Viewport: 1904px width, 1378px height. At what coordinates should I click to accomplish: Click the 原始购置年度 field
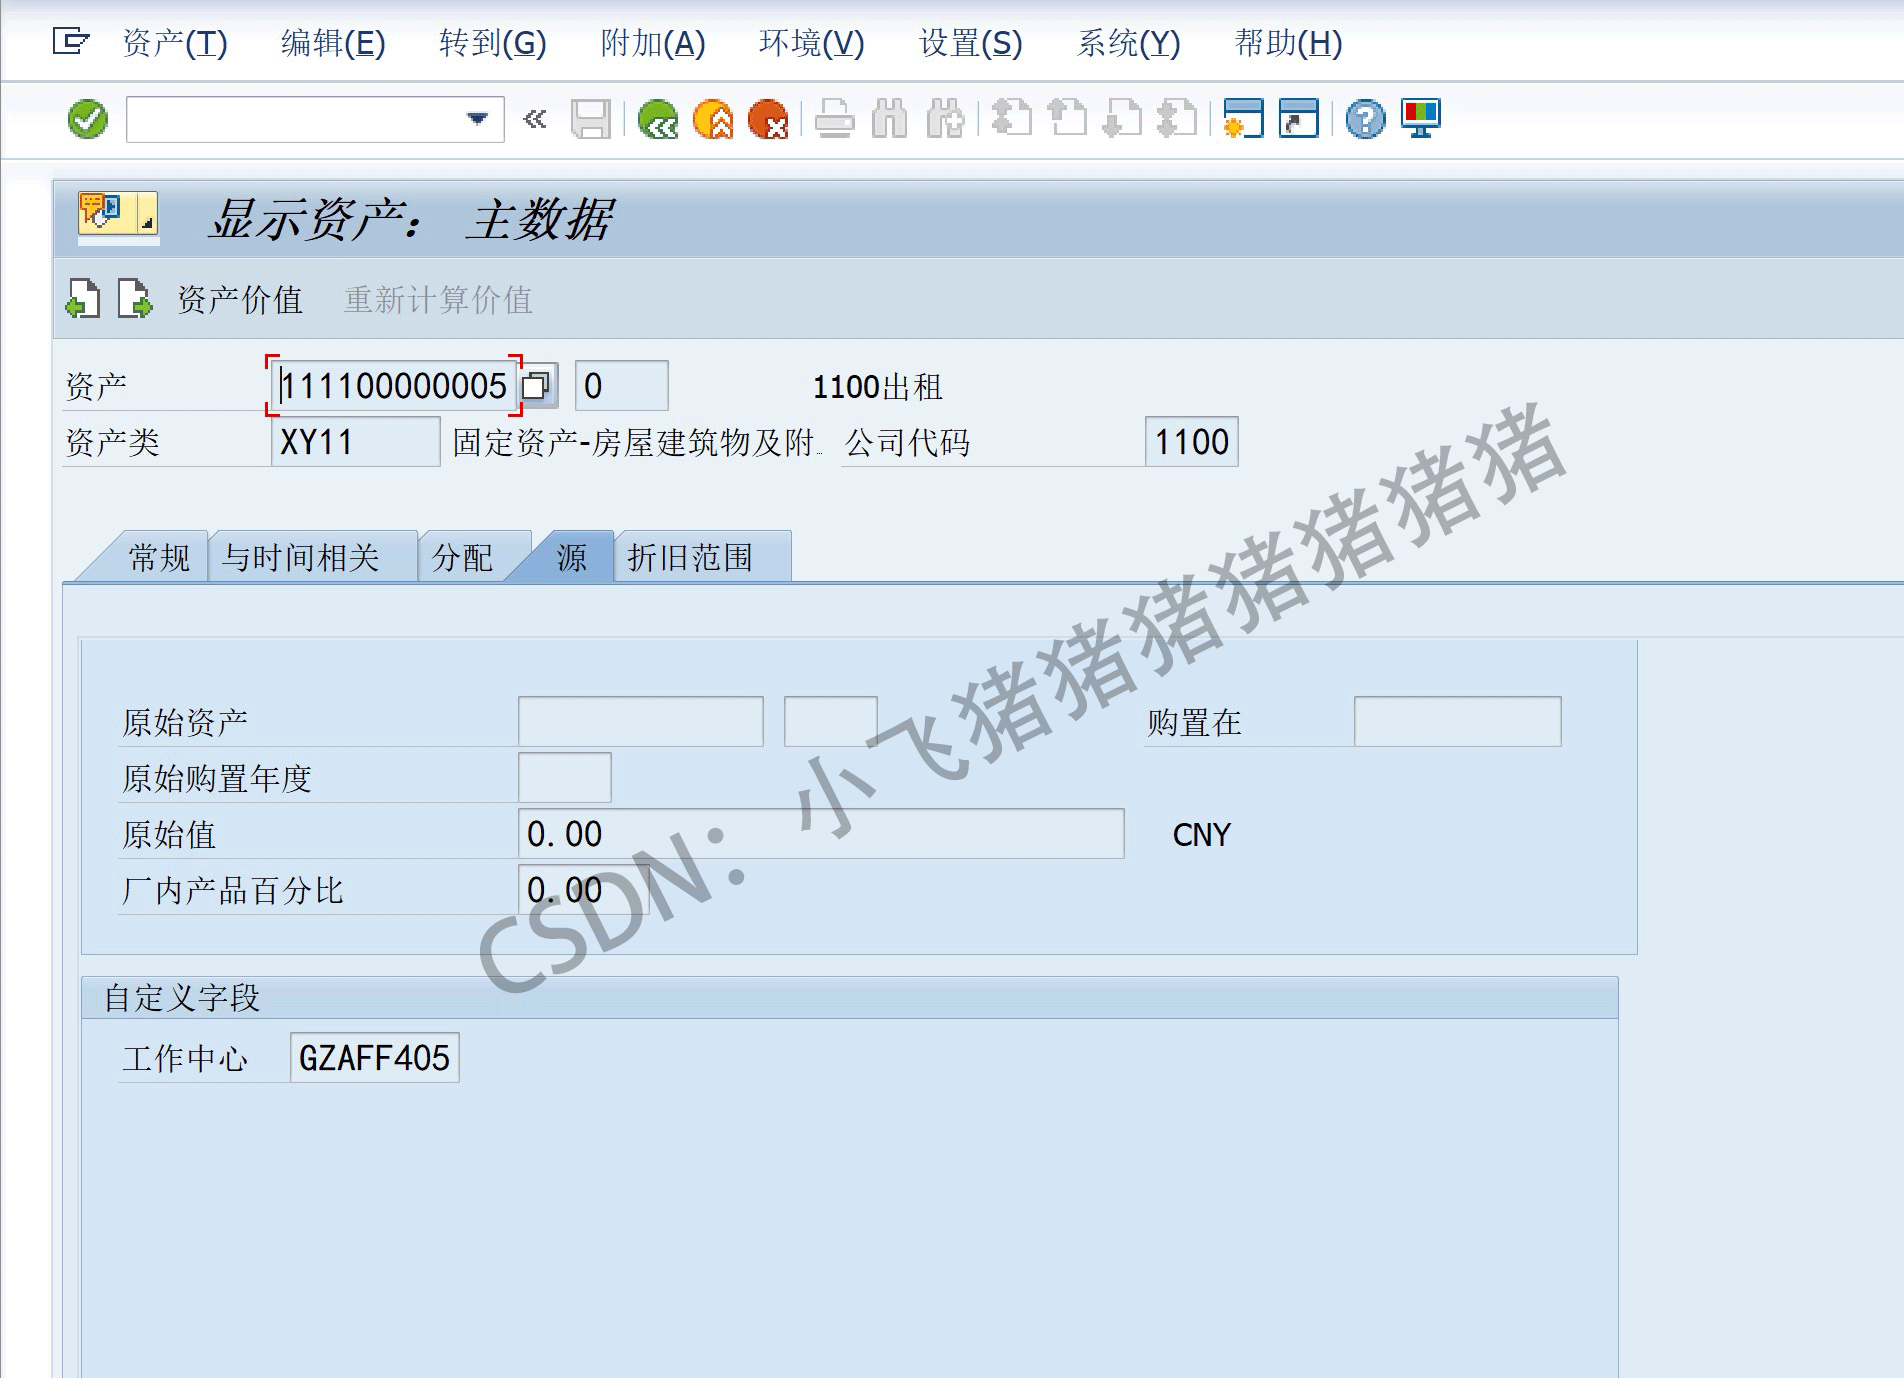(565, 778)
